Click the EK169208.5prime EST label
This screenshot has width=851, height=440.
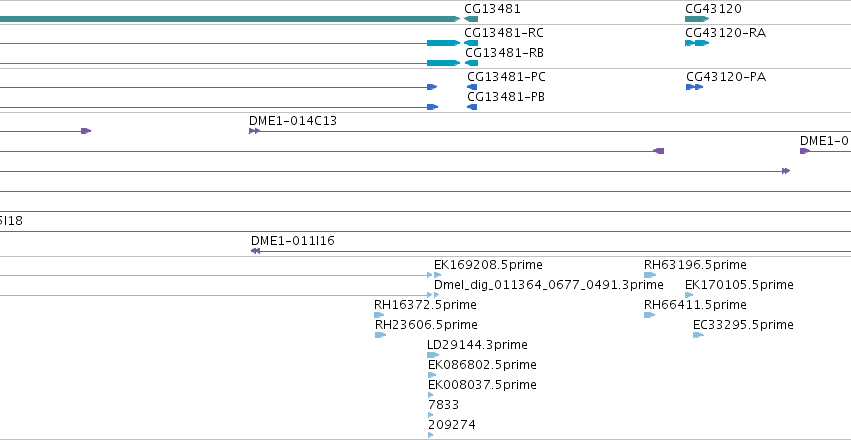(x=488, y=265)
